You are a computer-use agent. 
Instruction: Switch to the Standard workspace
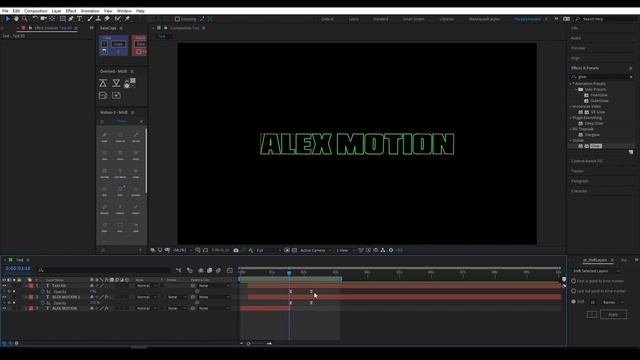(x=380, y=19)
